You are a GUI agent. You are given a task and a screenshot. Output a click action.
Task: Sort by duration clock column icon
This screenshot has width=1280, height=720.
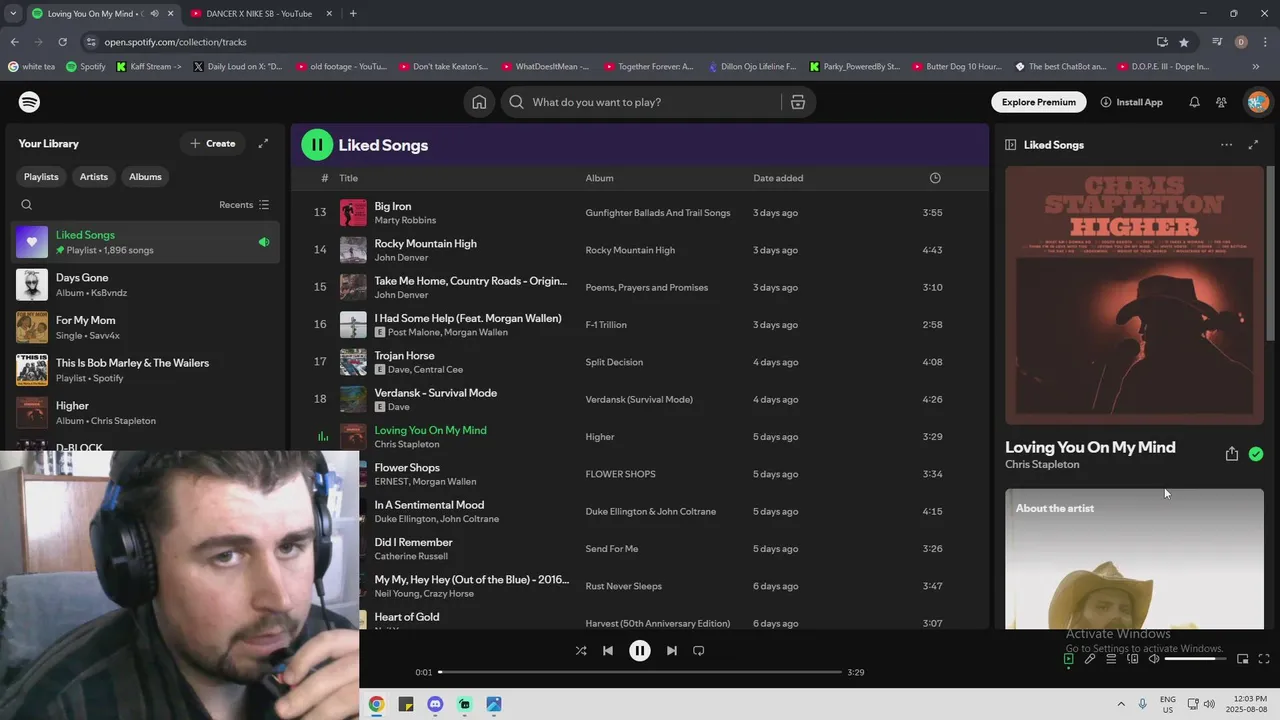tap(935, 178)
